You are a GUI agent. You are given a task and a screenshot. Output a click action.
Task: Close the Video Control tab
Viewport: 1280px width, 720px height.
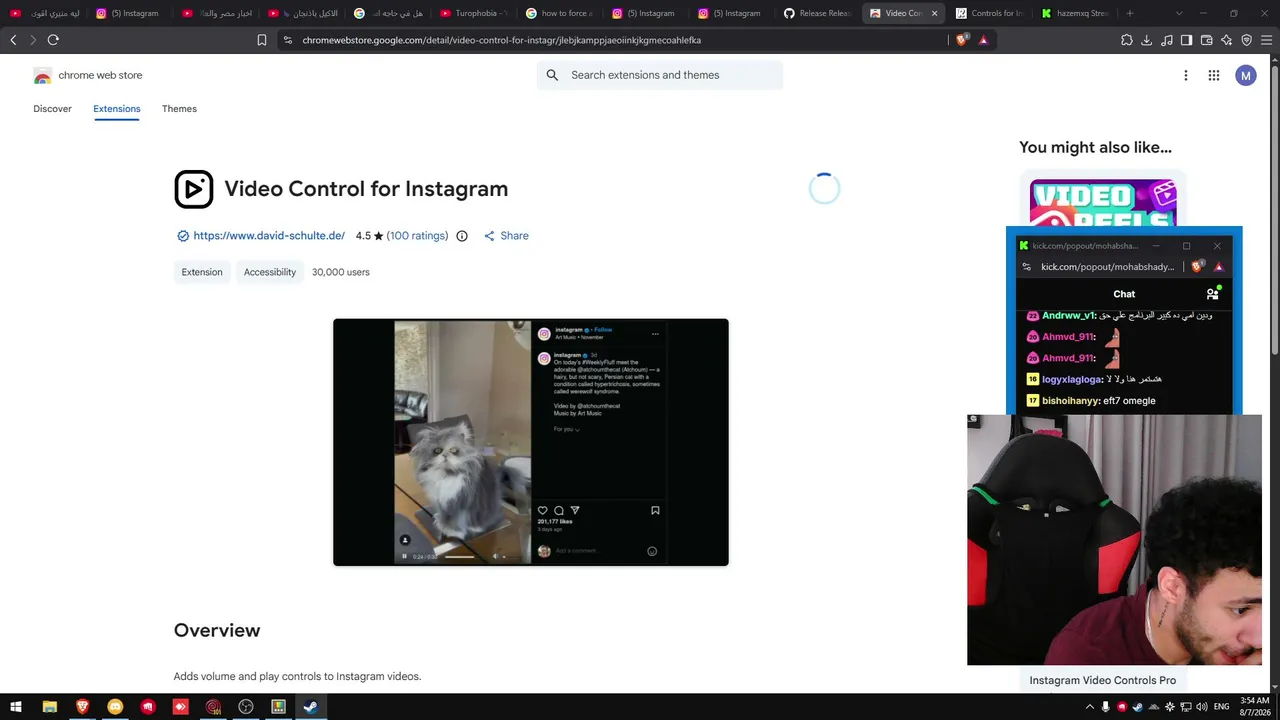point(935,13)
